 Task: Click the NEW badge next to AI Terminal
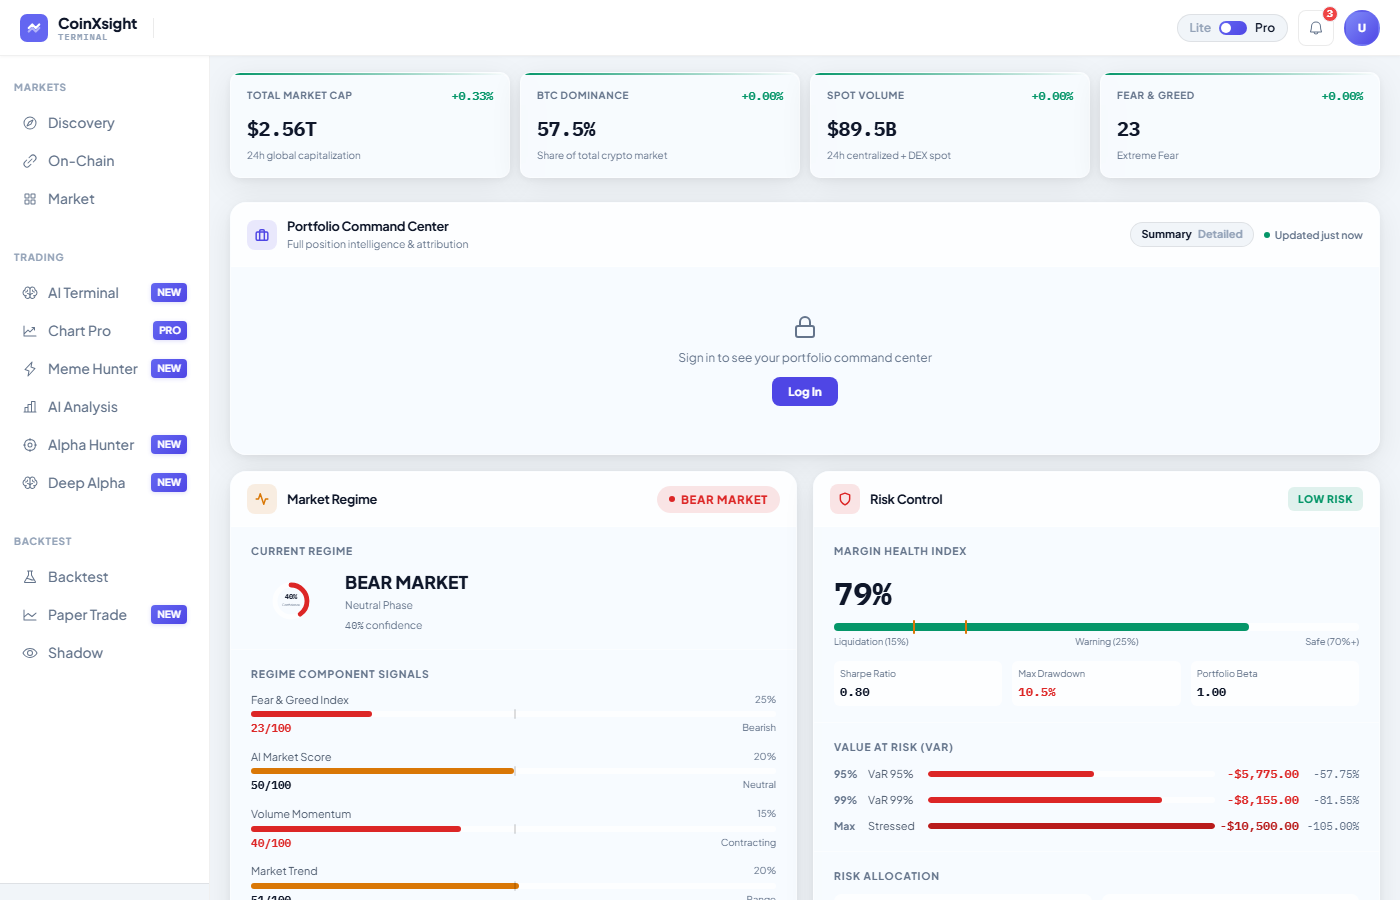(x=169, y=293)
